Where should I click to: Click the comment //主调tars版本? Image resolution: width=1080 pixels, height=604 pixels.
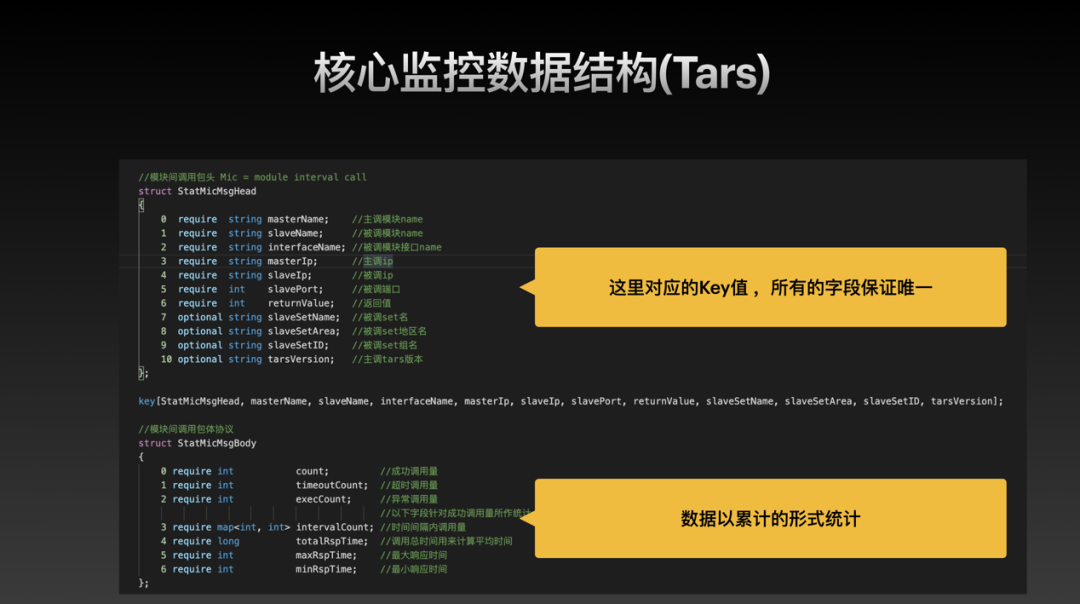click(388, 359)
